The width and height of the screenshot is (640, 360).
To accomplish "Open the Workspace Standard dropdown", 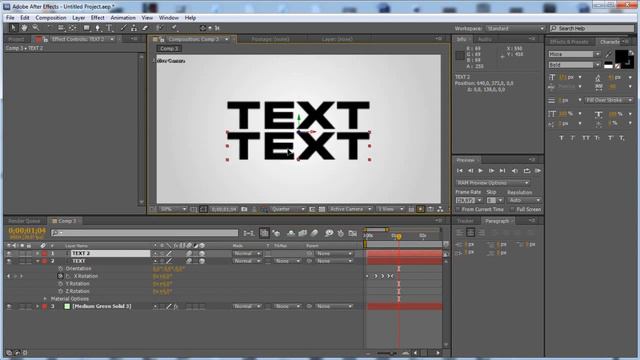I will [x=515, y=29].
